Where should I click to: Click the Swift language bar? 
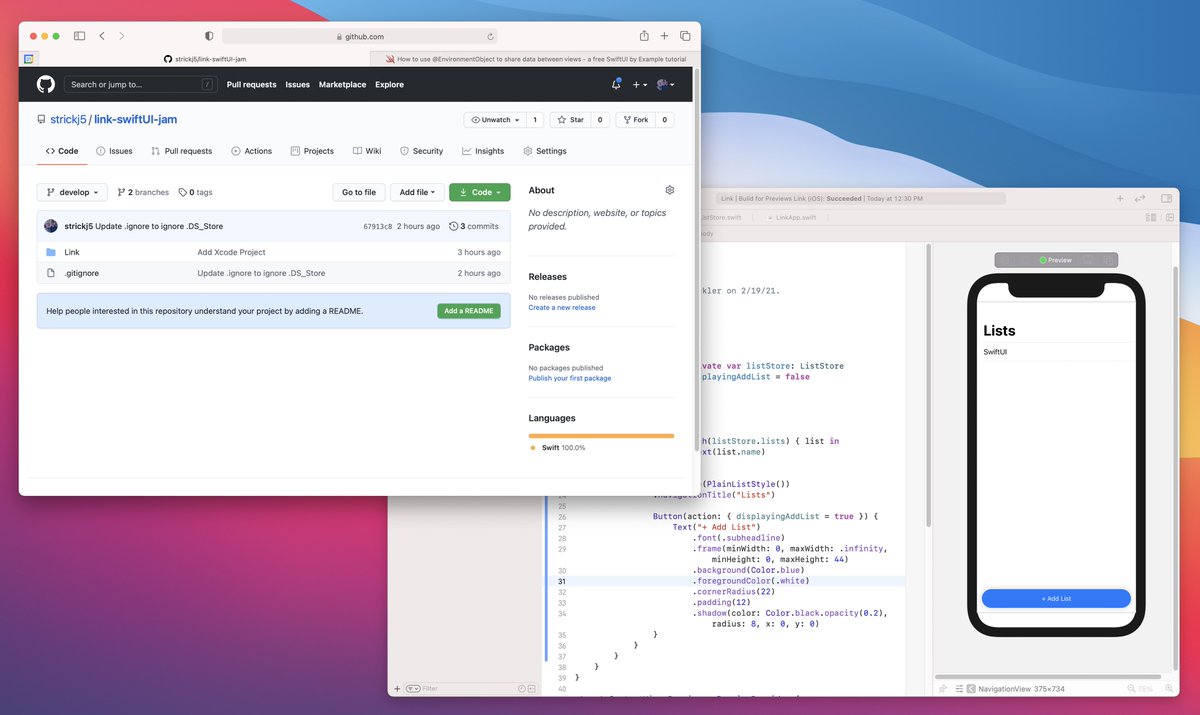click(x=601, y=436)
